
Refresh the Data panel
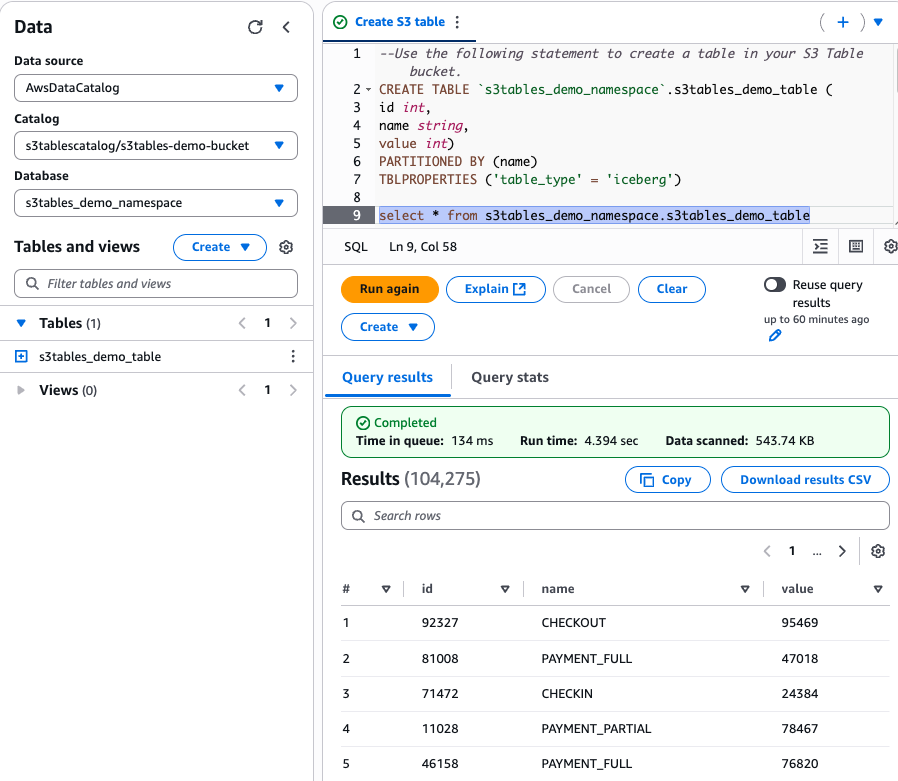pyautogui.click(x=255, y=27)
